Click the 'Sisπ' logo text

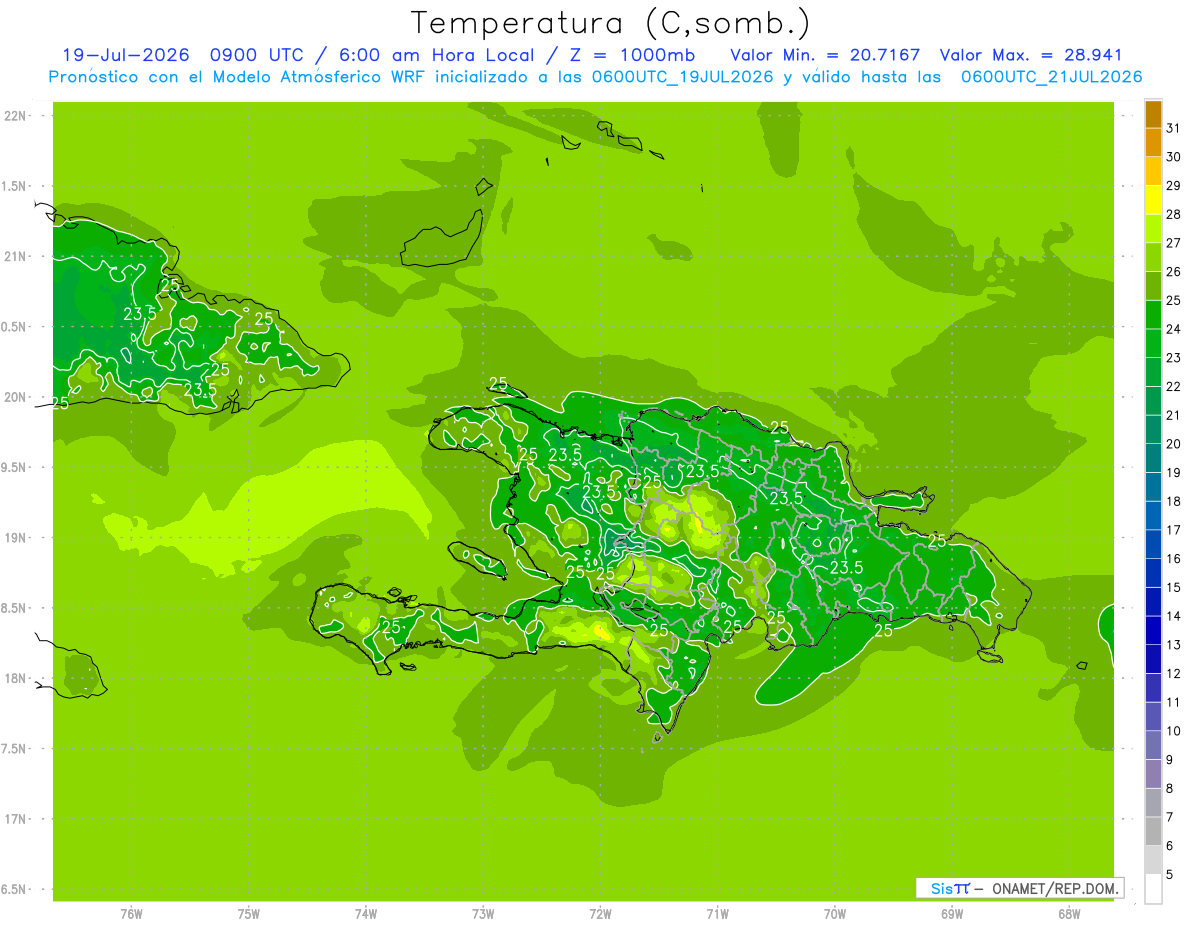(949, 888)
